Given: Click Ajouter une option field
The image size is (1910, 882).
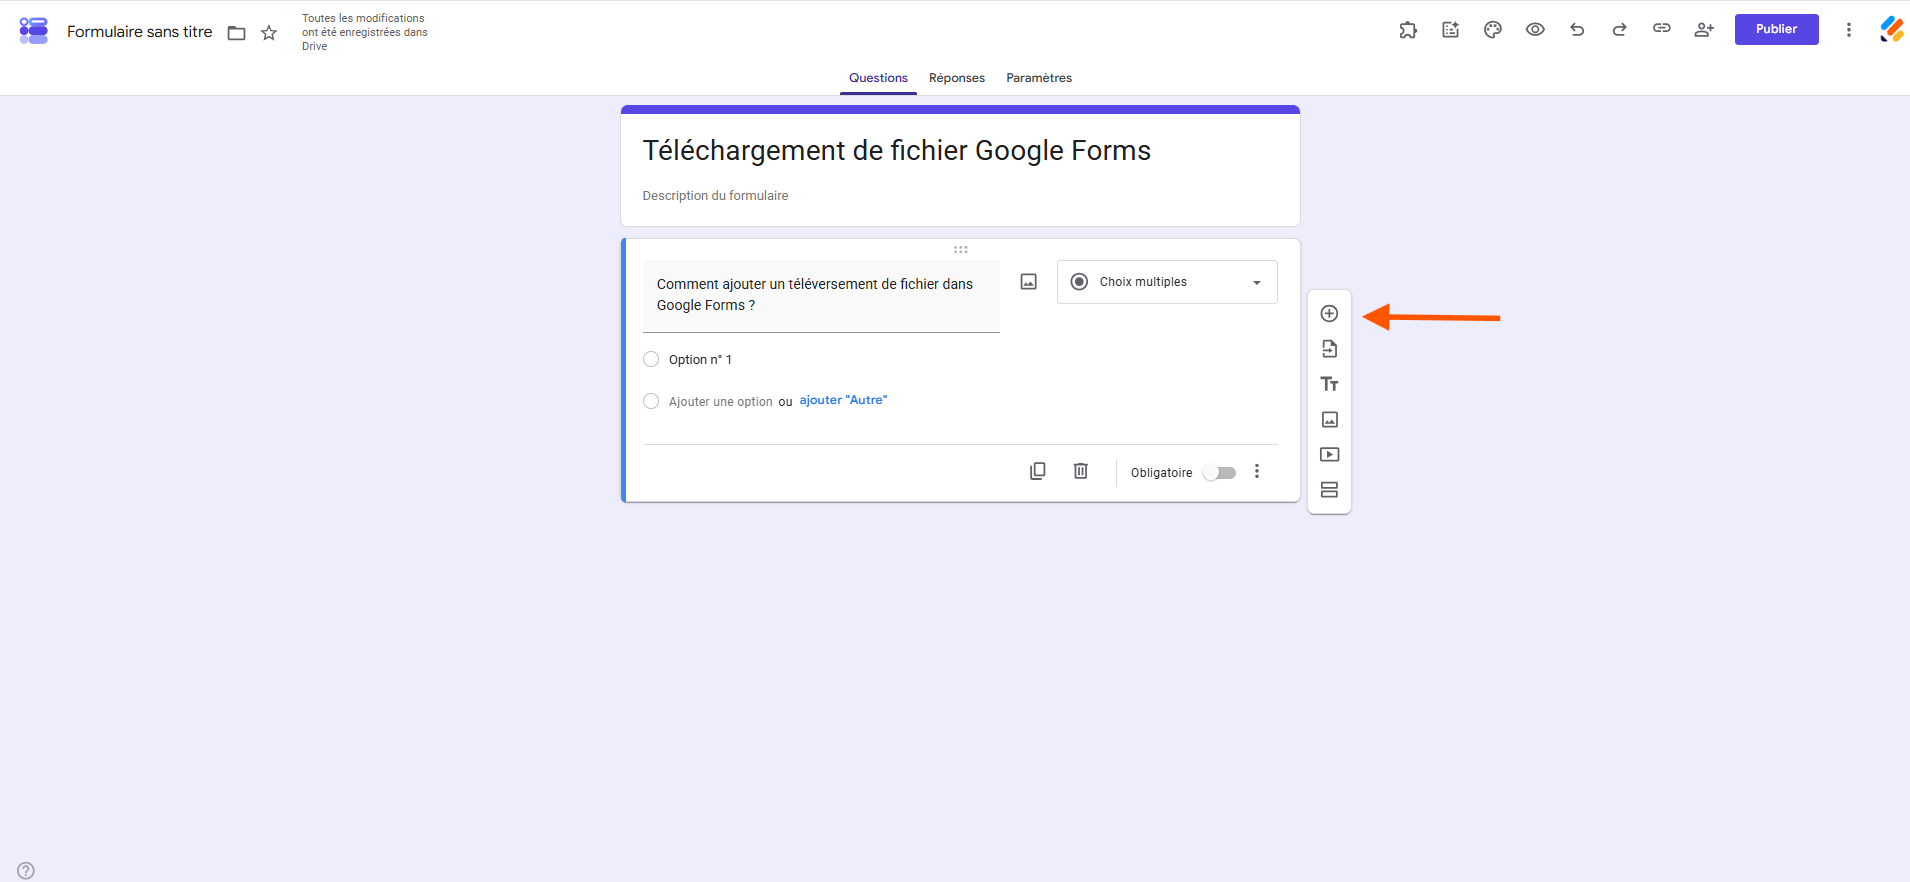Looking at the screenshot, I should click(720, 402).
